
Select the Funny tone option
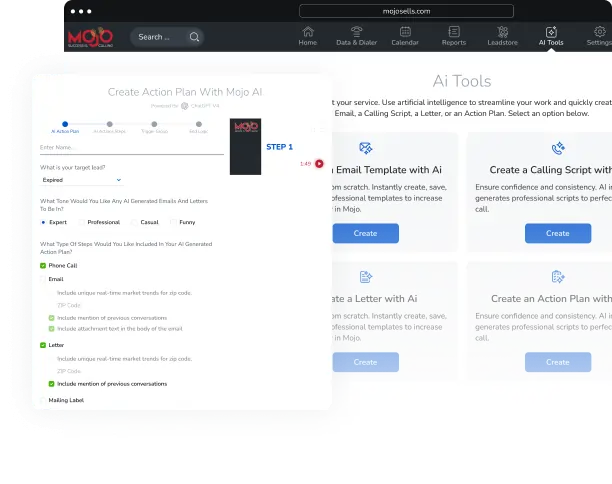click(x=173, y=222)
